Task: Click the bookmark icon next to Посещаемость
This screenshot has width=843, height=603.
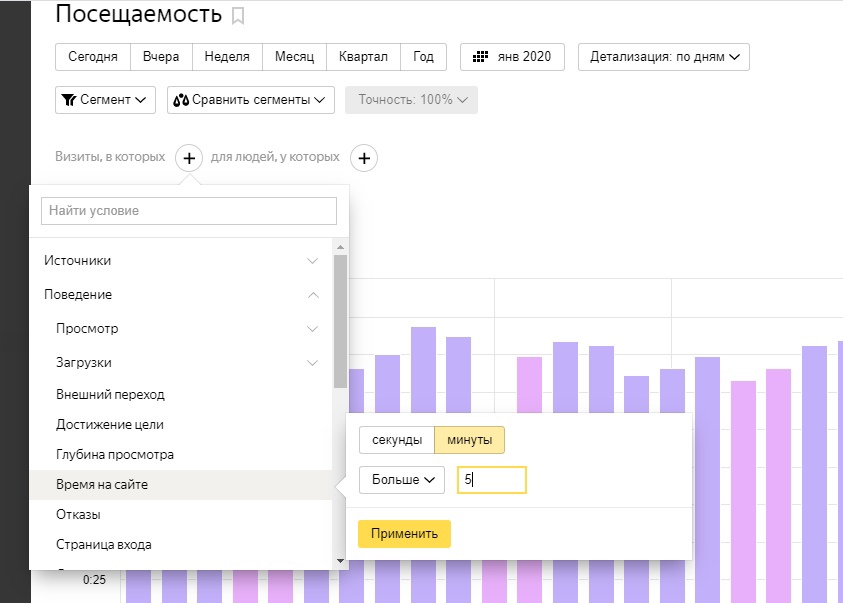Action: click(x=237, y=16)
